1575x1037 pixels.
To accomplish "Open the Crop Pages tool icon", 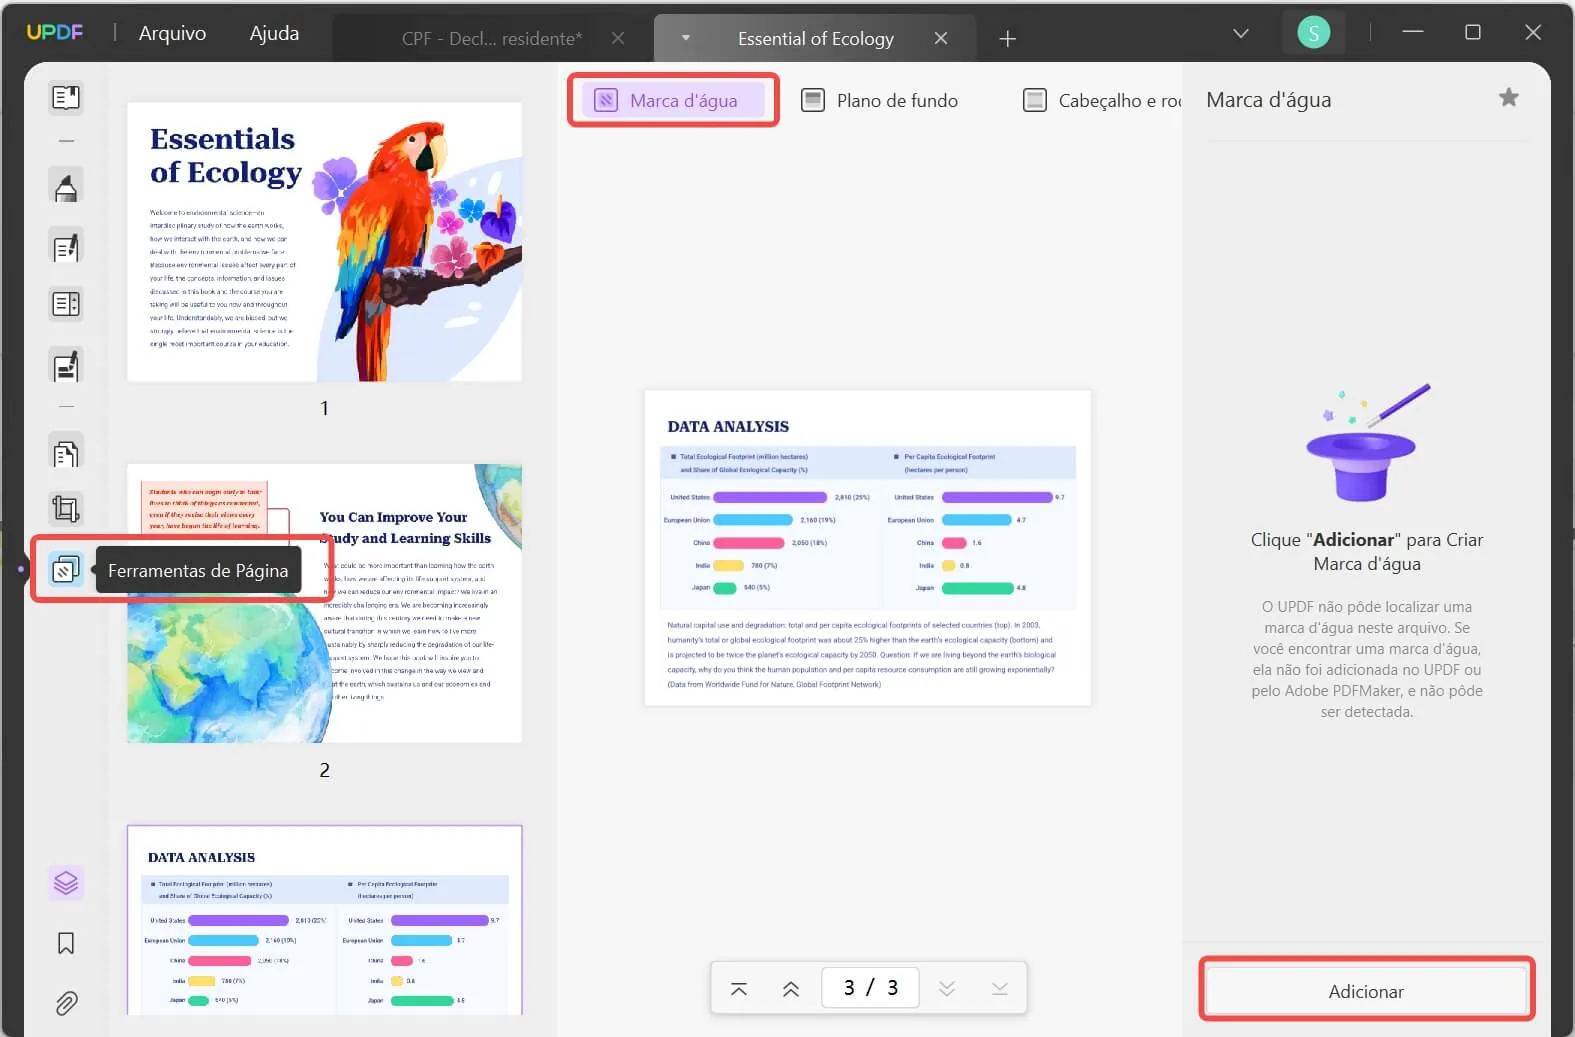I will [66, 509].
